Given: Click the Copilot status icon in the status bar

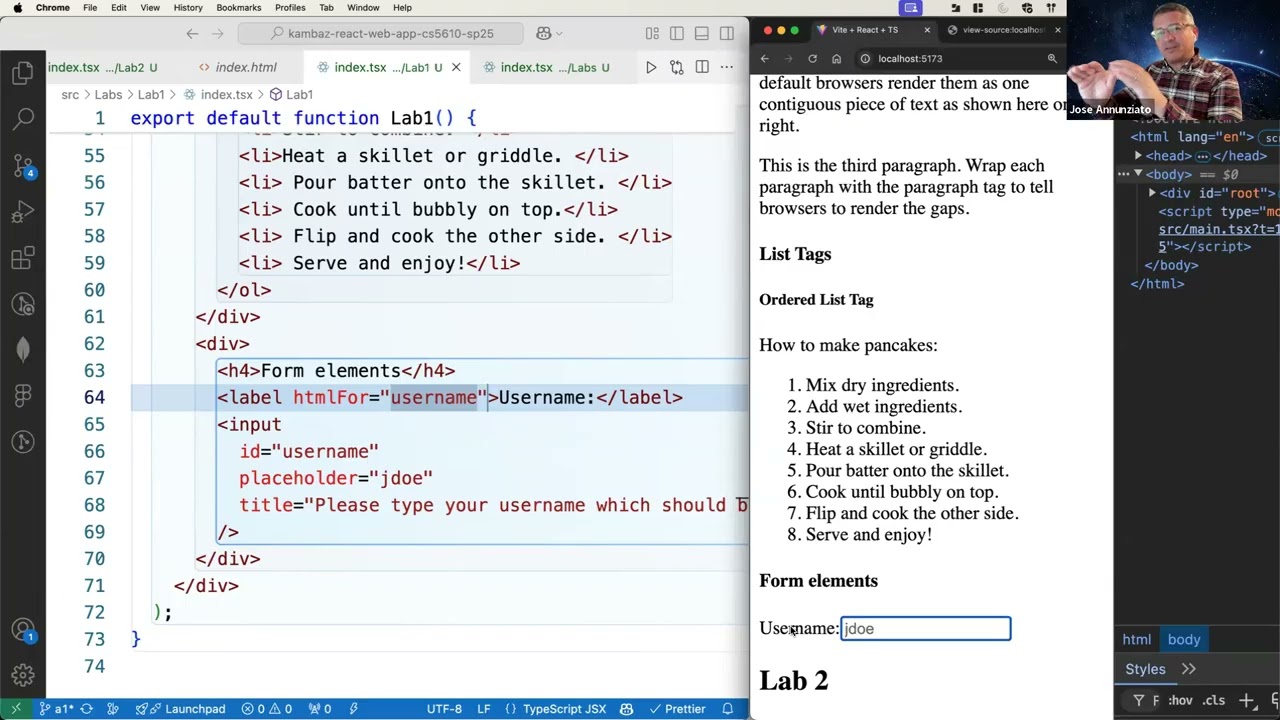Looking at the screenshot, I should (x=626, y=709).
